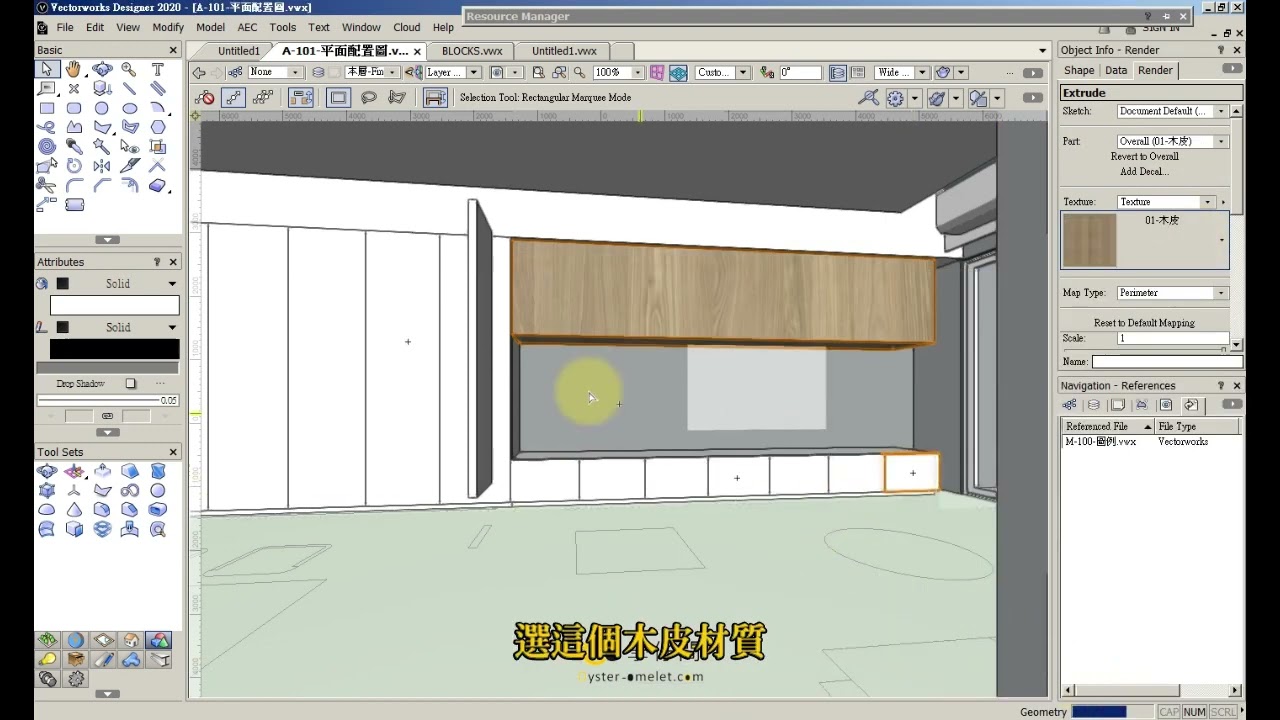This screenshot has height=720, width=1280.
Task: Click Reset to Default Mapping
Action: pyautogui.click(x=1144, y=323)
